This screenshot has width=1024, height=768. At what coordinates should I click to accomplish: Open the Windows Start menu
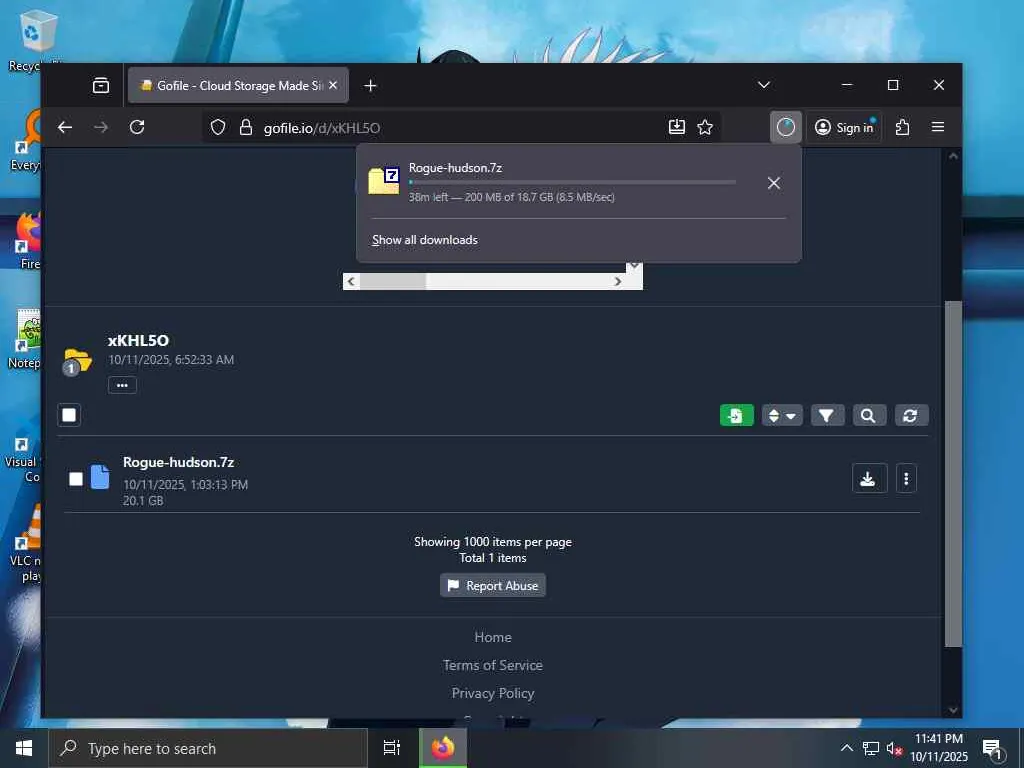[x=24, y=748]
